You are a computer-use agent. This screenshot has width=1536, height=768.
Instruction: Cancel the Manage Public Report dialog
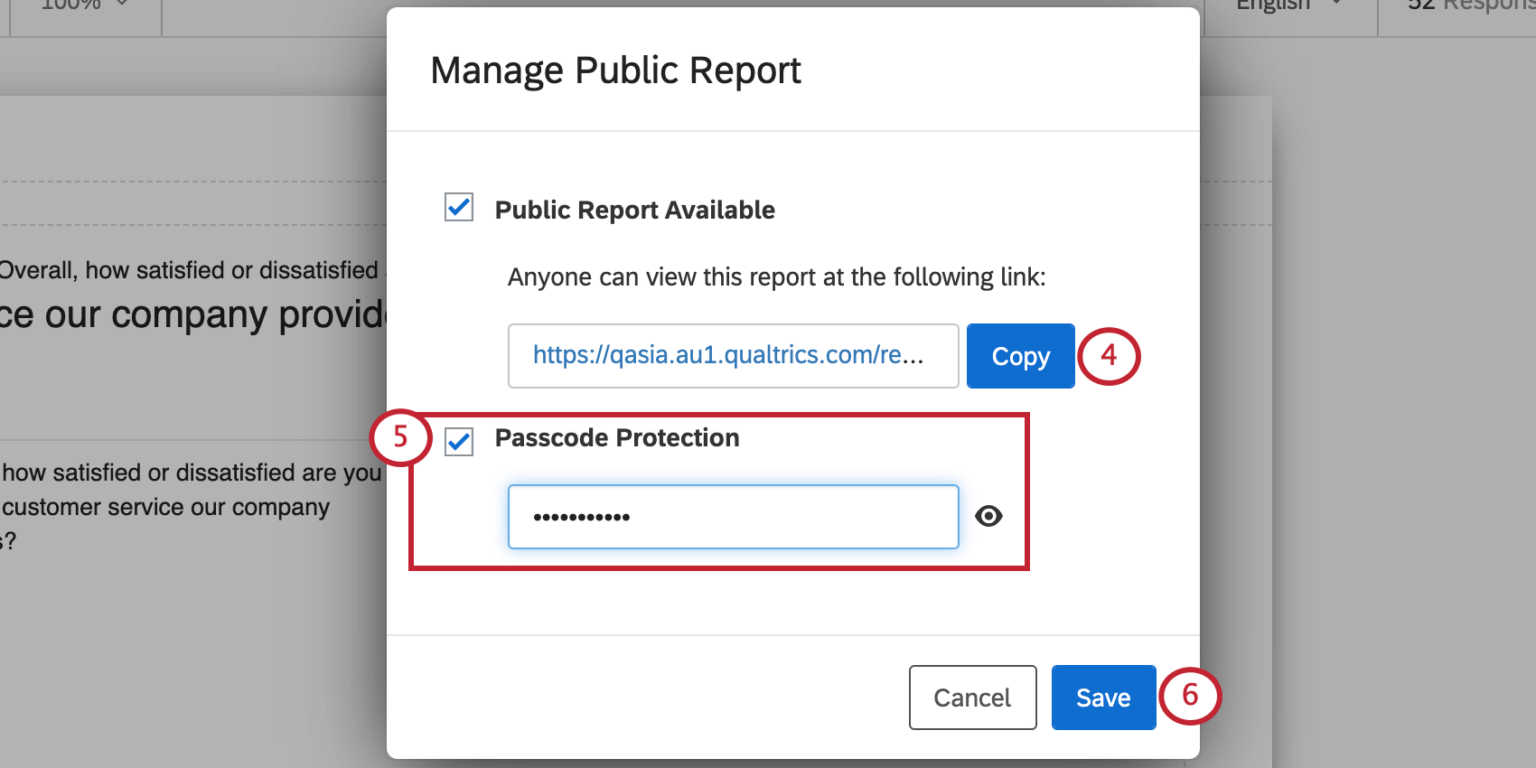point(971,697)
